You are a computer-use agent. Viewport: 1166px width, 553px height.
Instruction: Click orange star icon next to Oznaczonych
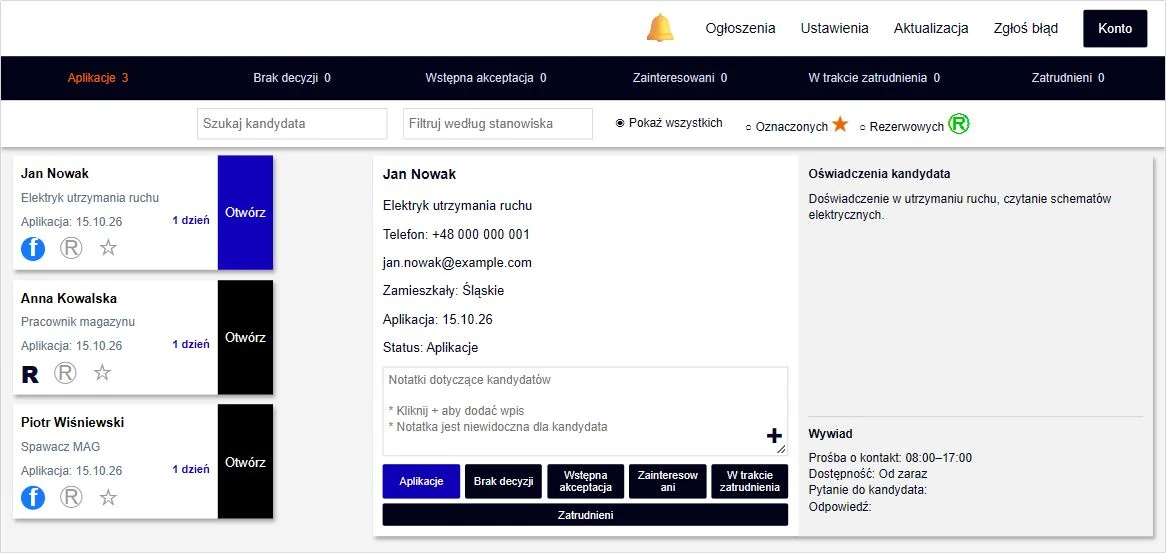(x=840, y=124)
